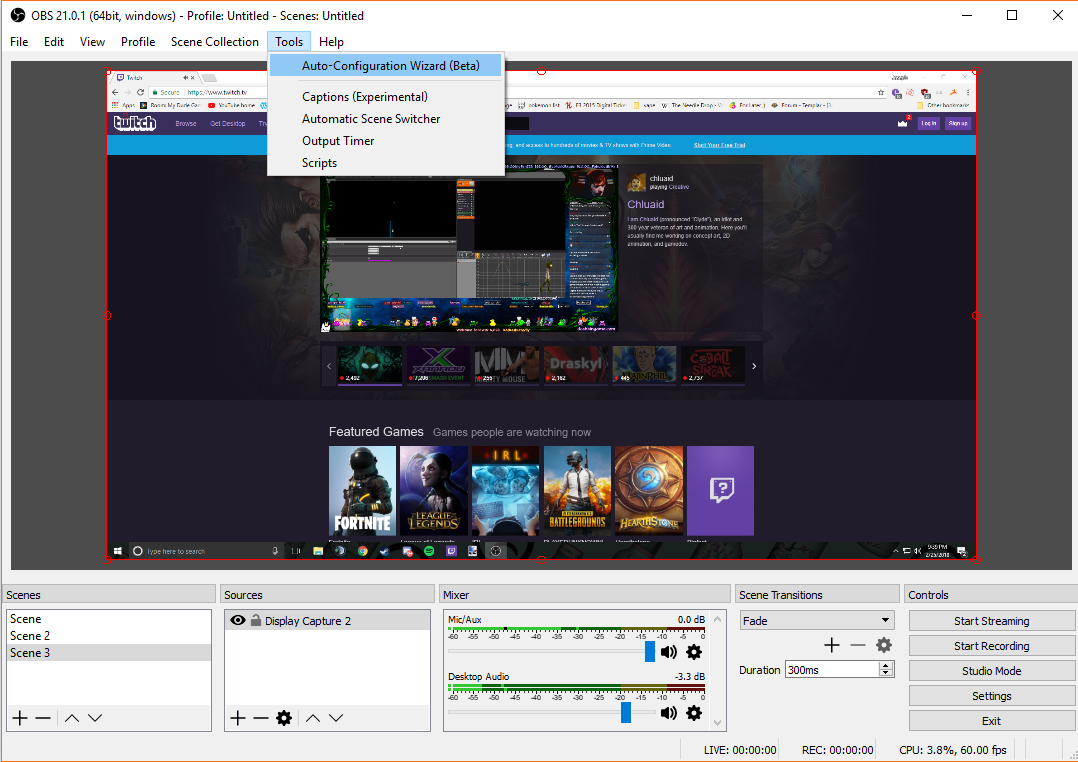Increase transition Duration with the stepper
This screenshot has width=1078, height=762.
(886, 664)
